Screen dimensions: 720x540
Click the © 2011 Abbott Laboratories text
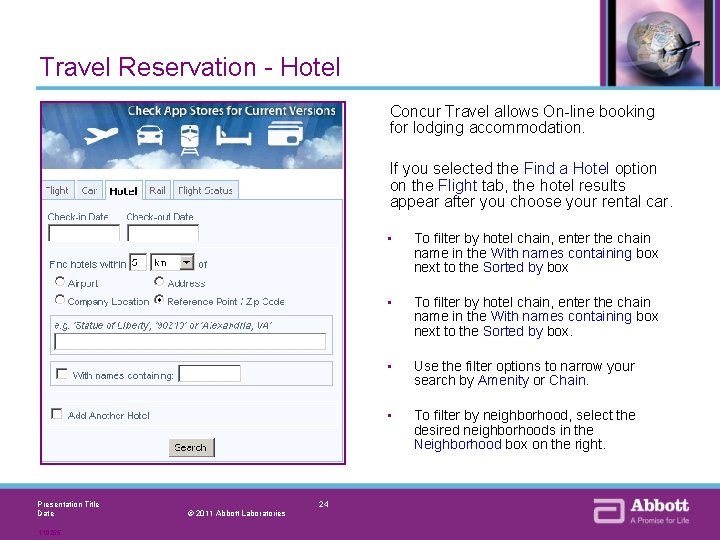236,513
